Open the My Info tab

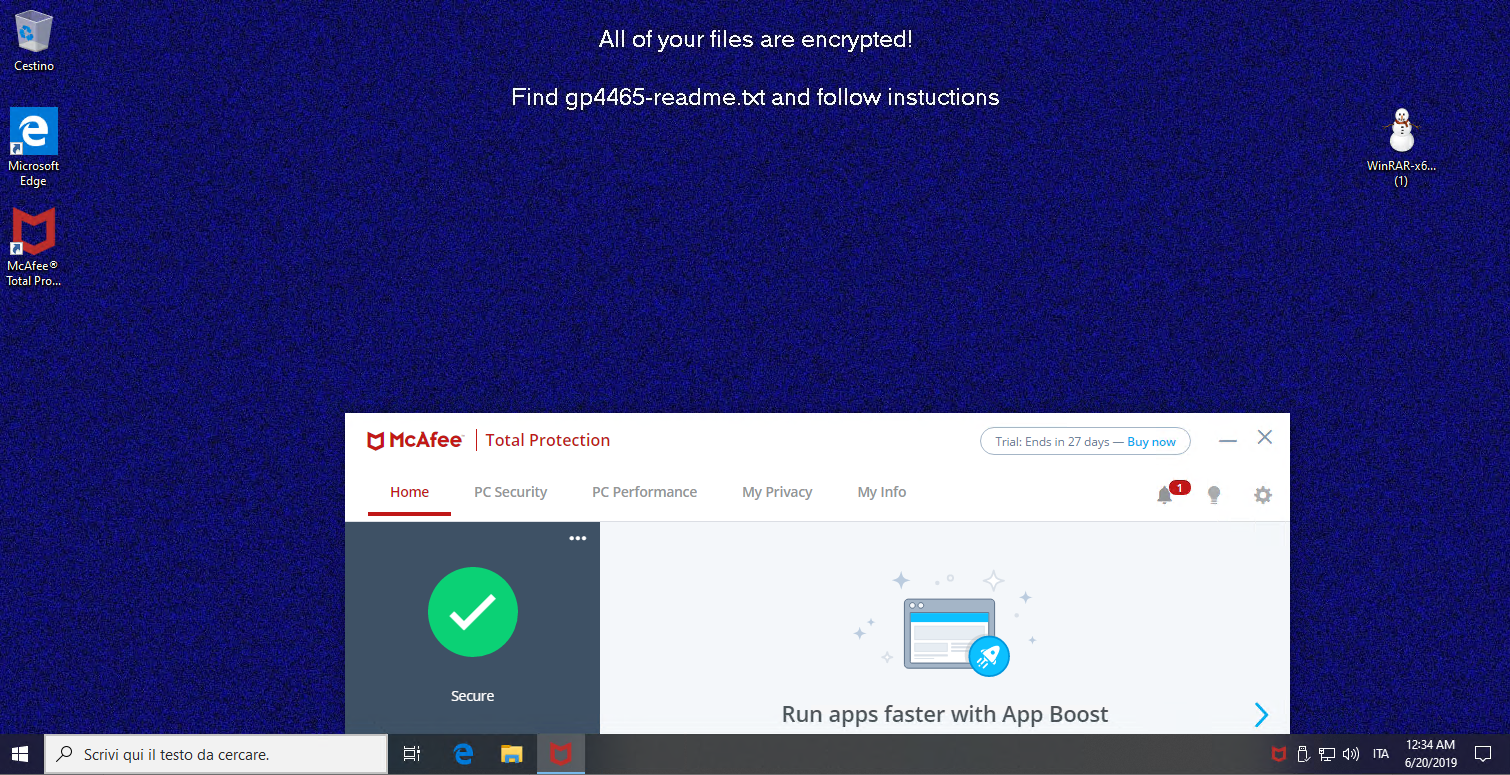point(882,492)
